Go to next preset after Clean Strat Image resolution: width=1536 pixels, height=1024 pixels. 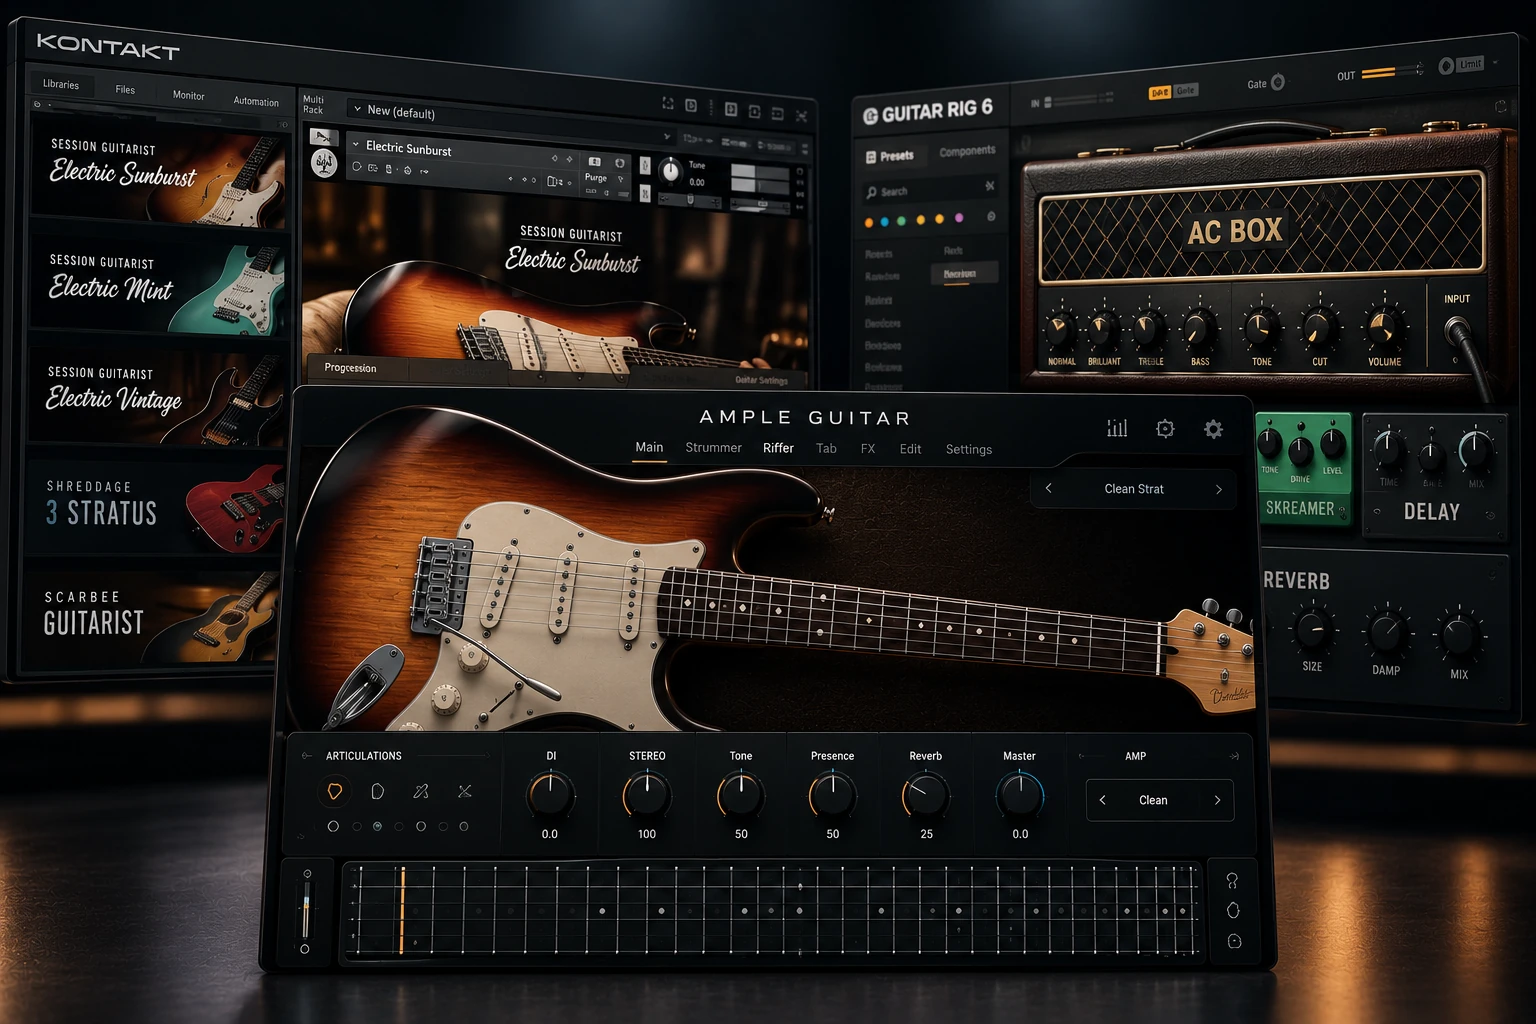point(1219,489)
